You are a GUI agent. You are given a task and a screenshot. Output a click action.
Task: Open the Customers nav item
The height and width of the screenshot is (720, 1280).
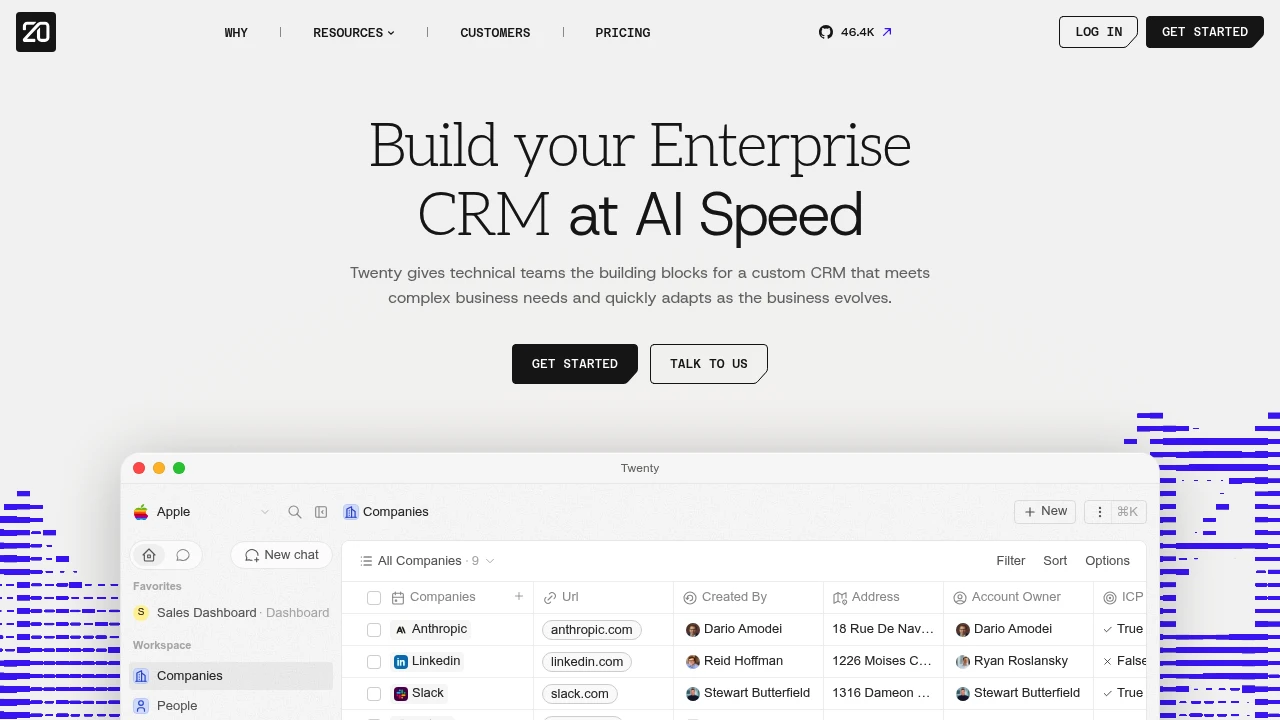coord(495,33)
